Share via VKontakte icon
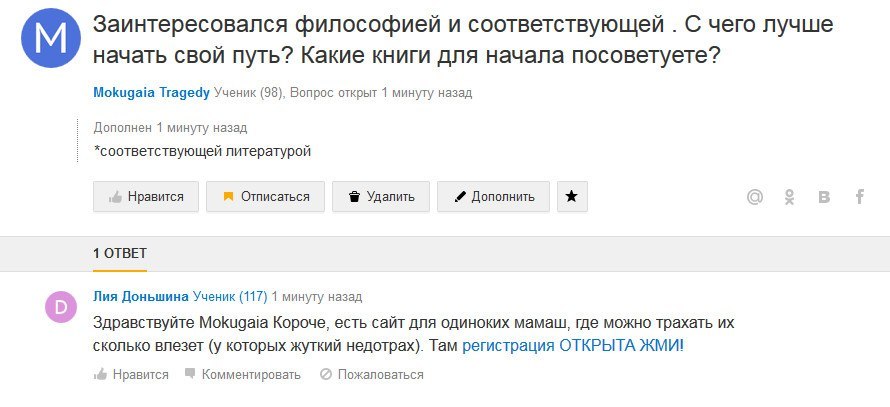The image size is (890, 407). click(x=825, y=197)
